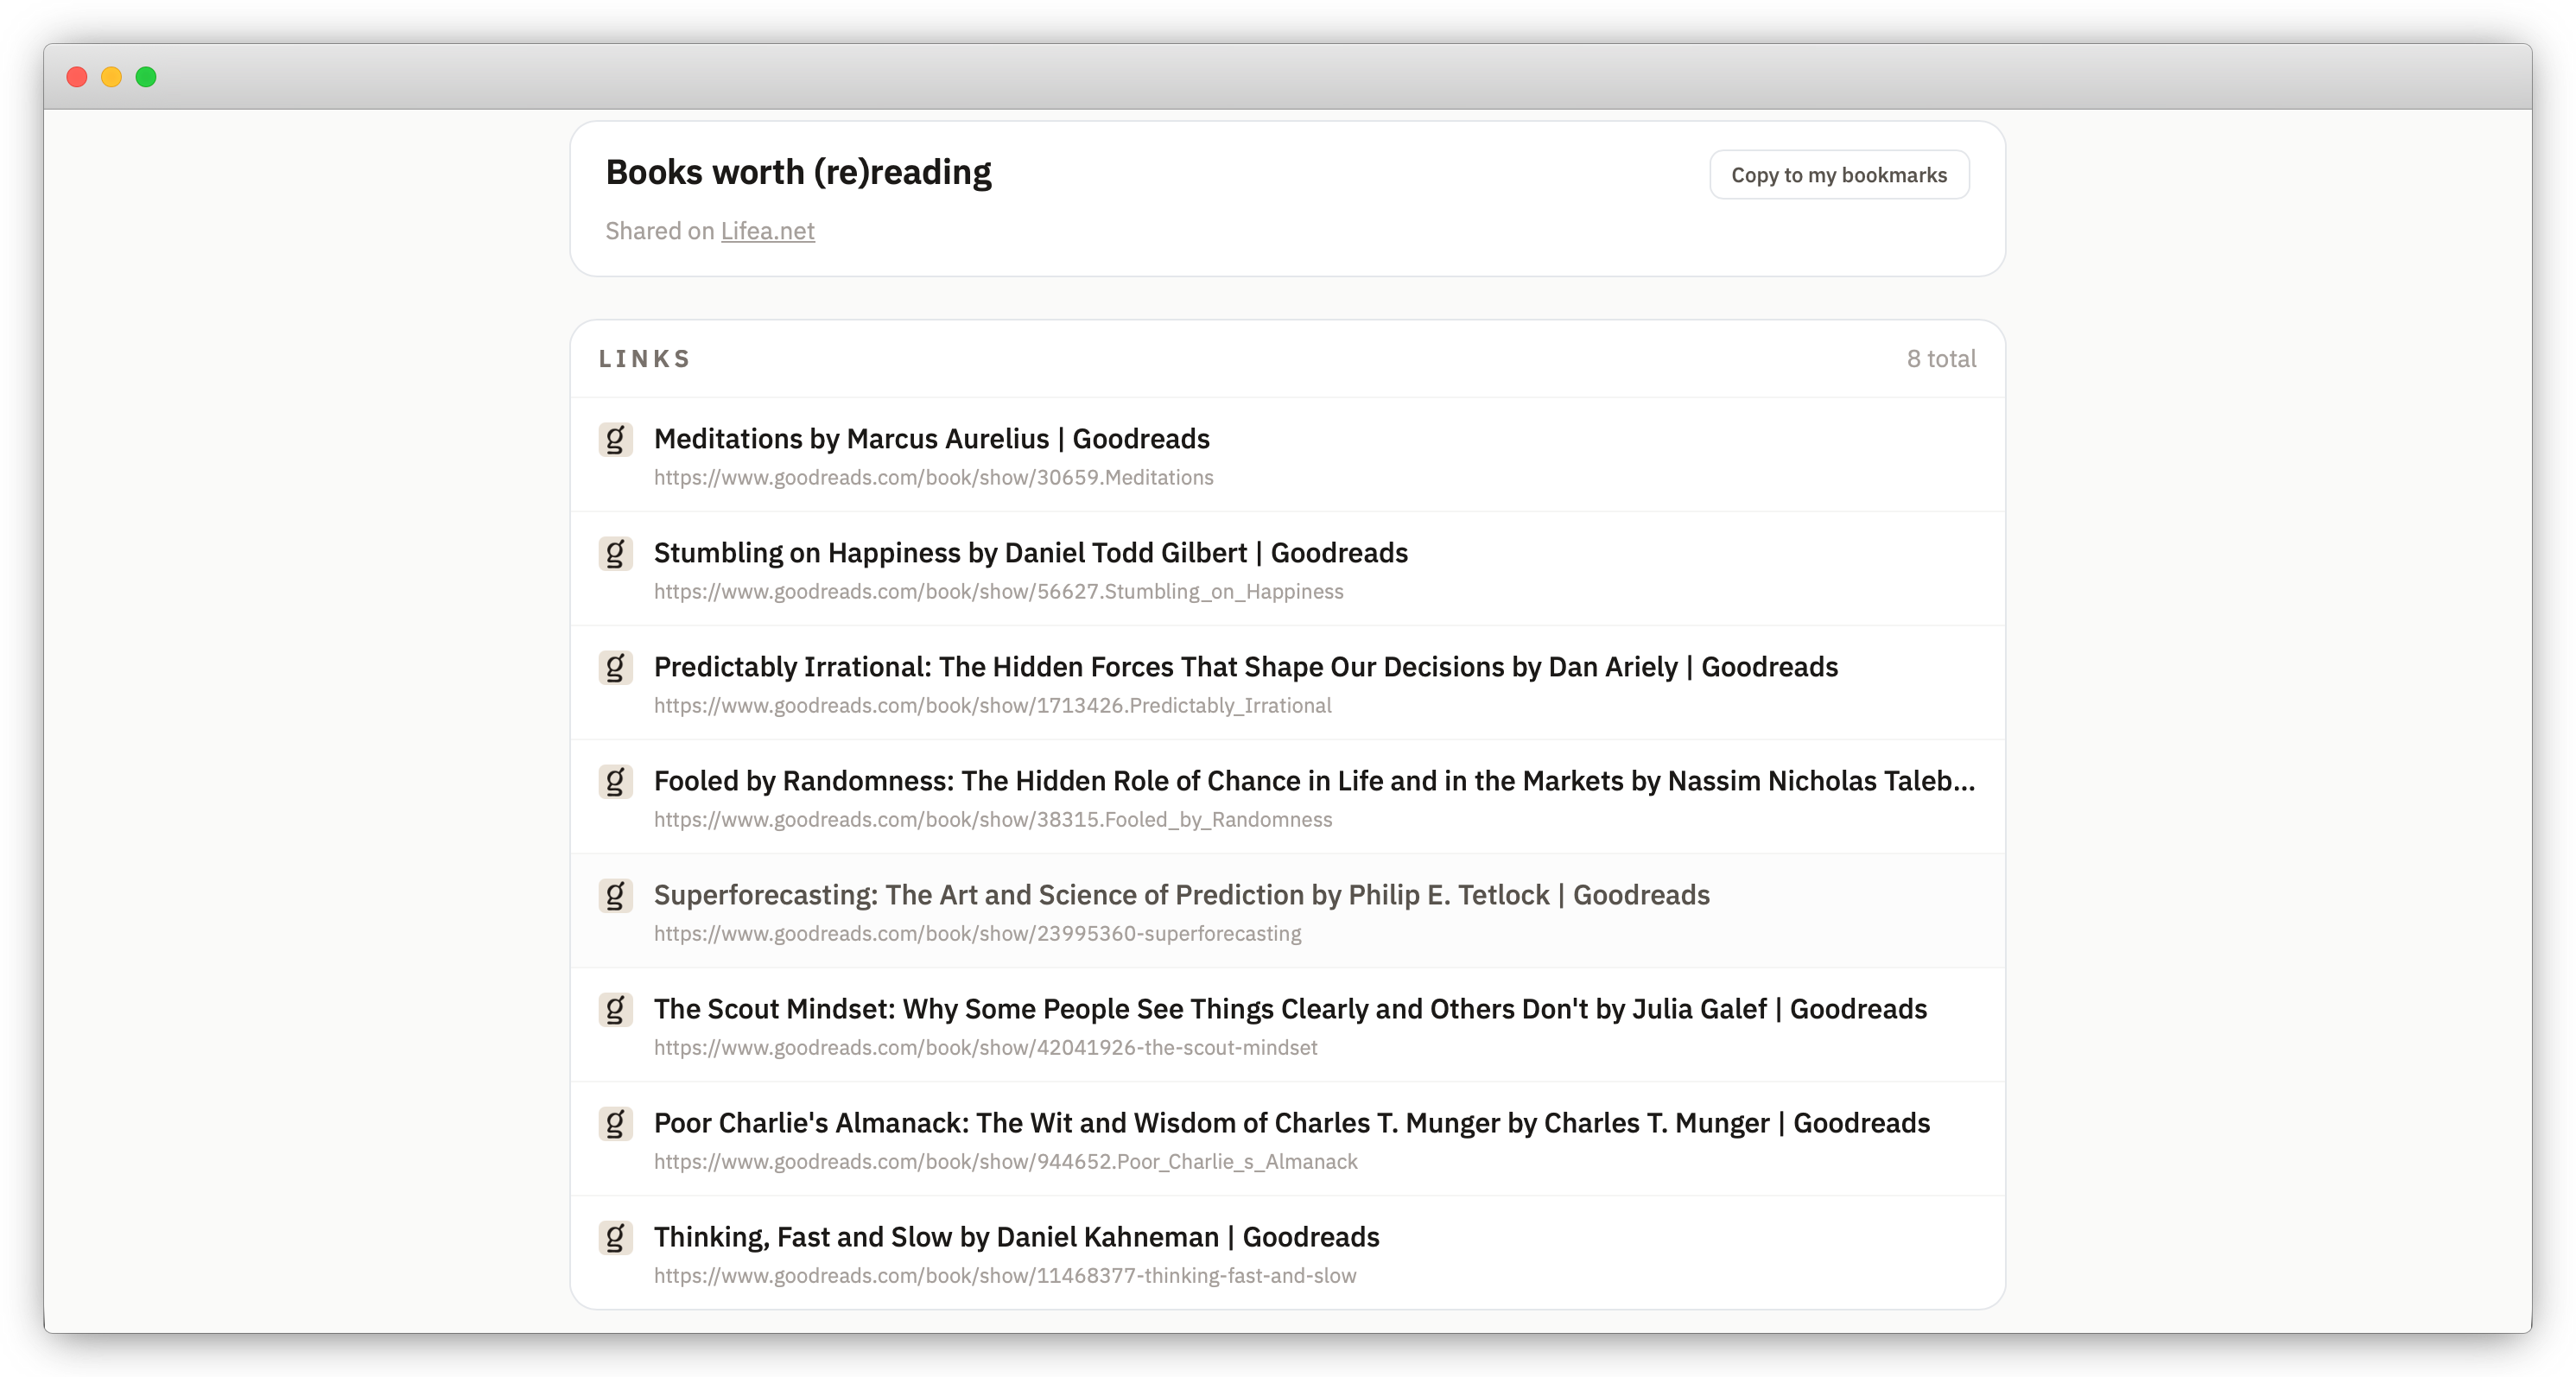Select the Books worth (re)reading title
Screen dimensions: 2576x1377
799,171
